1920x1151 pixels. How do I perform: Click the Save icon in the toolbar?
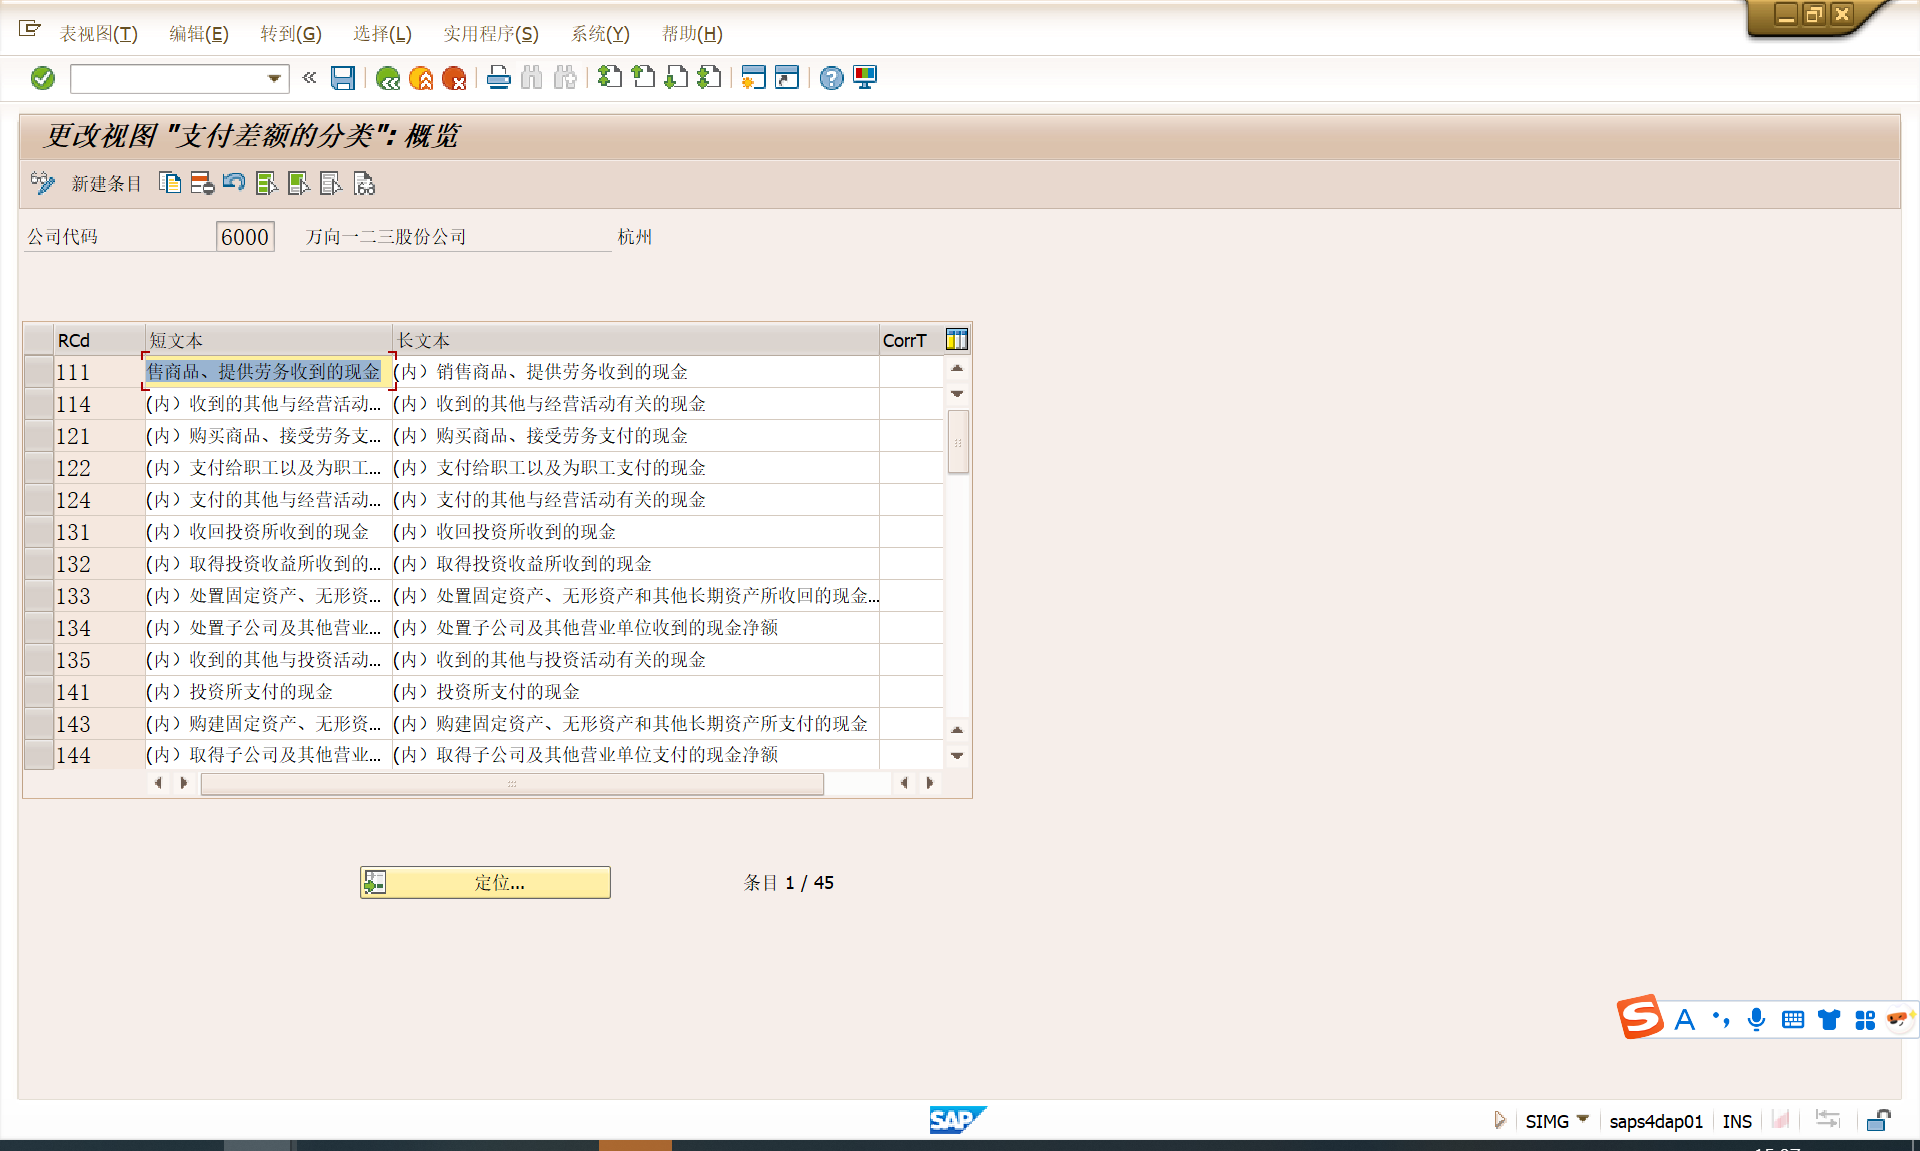[343, 78]
